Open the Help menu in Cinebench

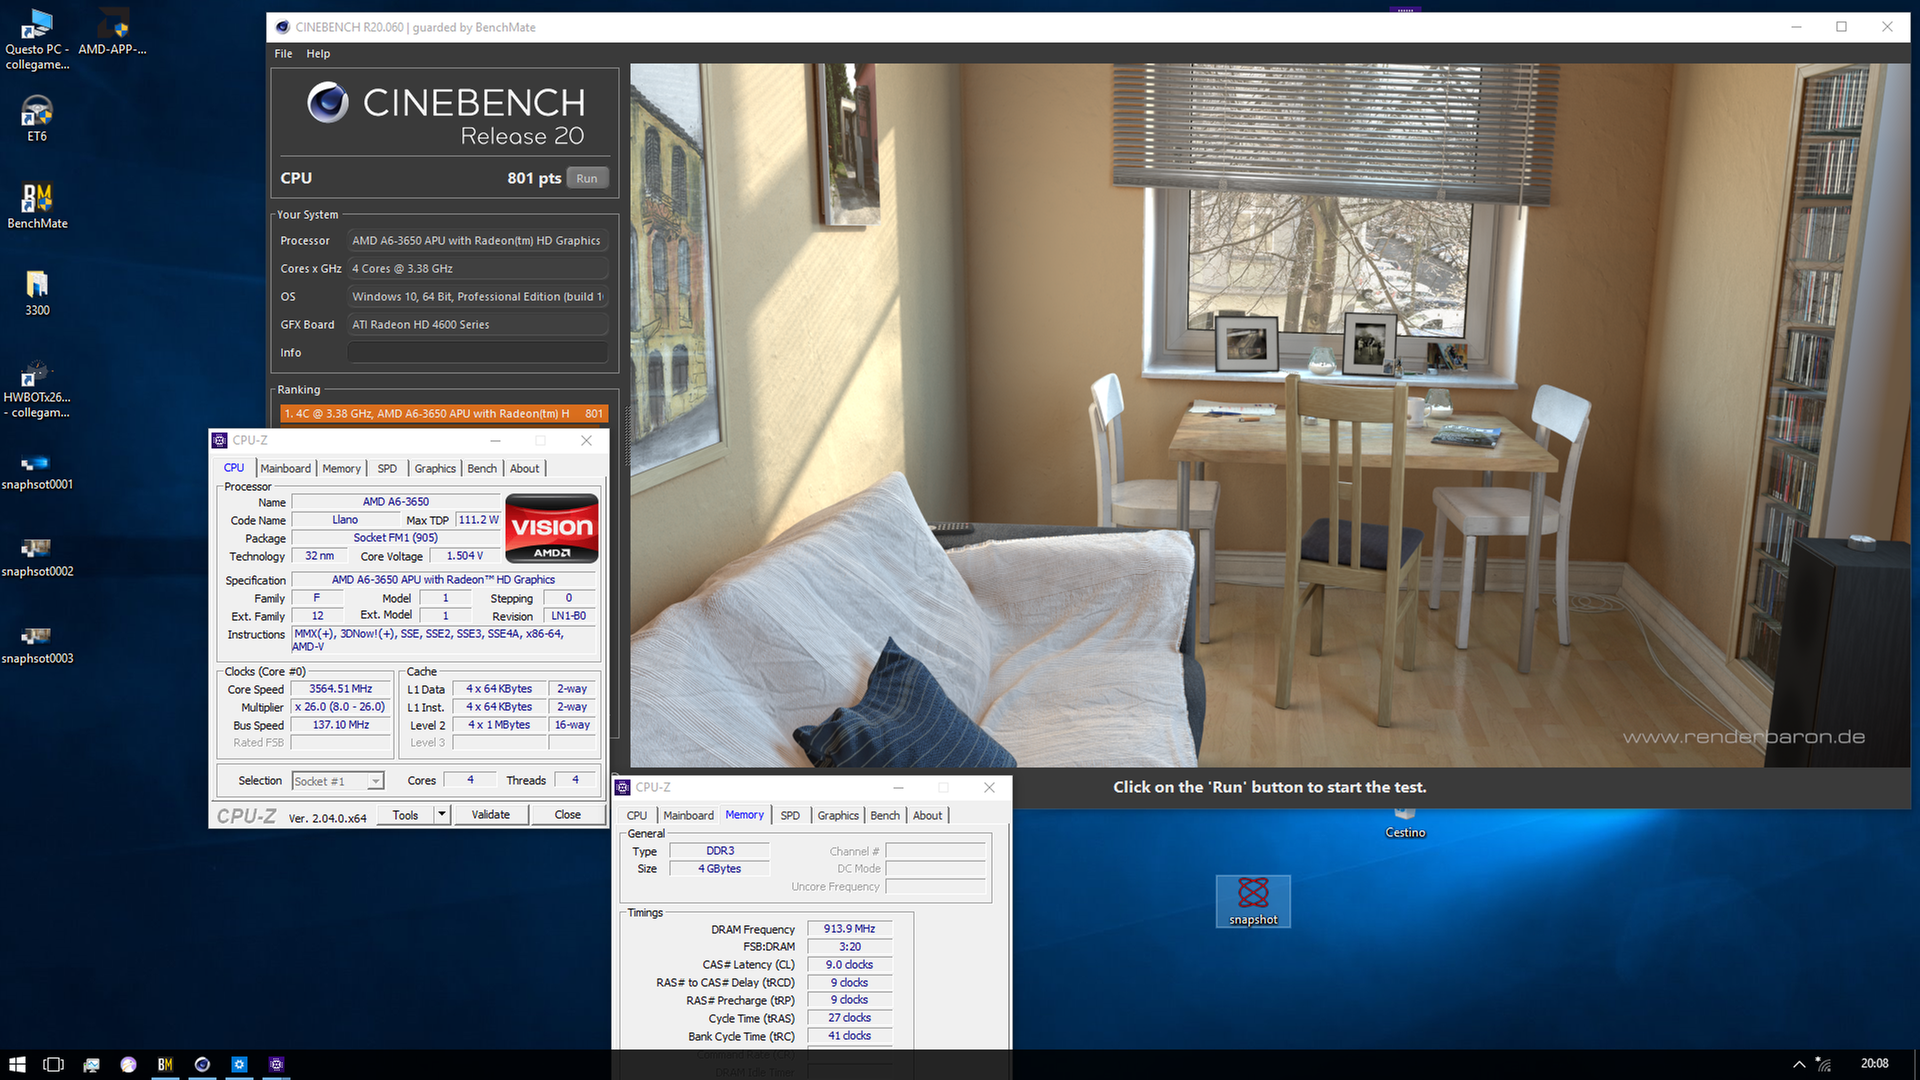tap(318, 54)
